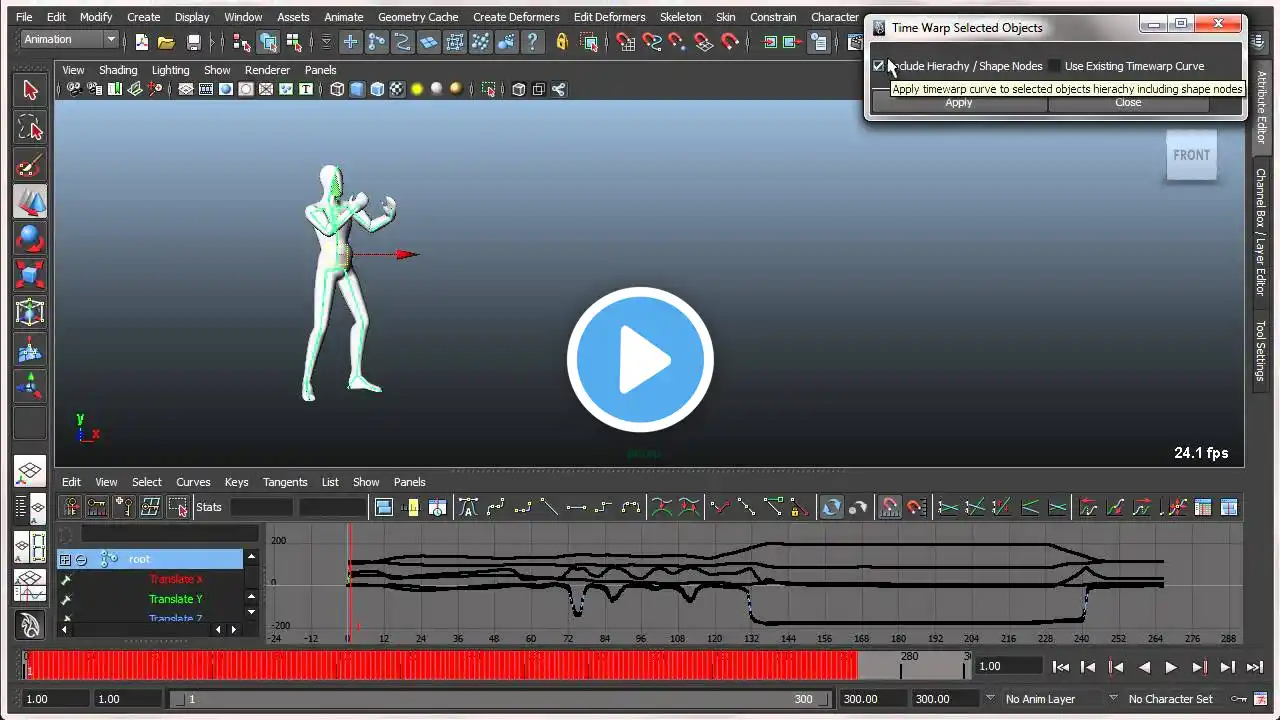Viewport: 1280px width, 720px height.
Task: Break tangents on selected keys
Action: coord(720,507)
